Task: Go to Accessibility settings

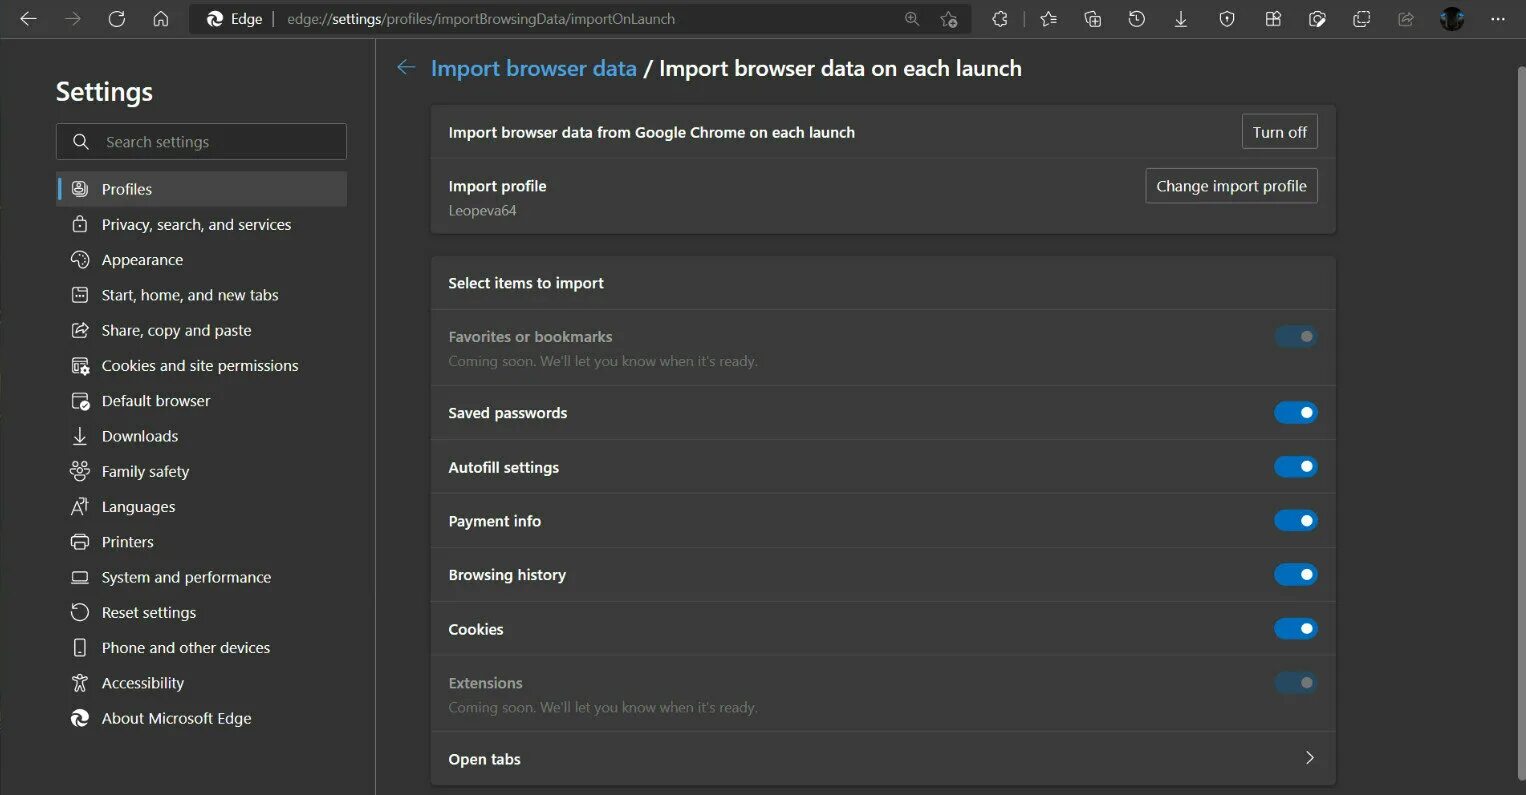Action: pos(202,683)
